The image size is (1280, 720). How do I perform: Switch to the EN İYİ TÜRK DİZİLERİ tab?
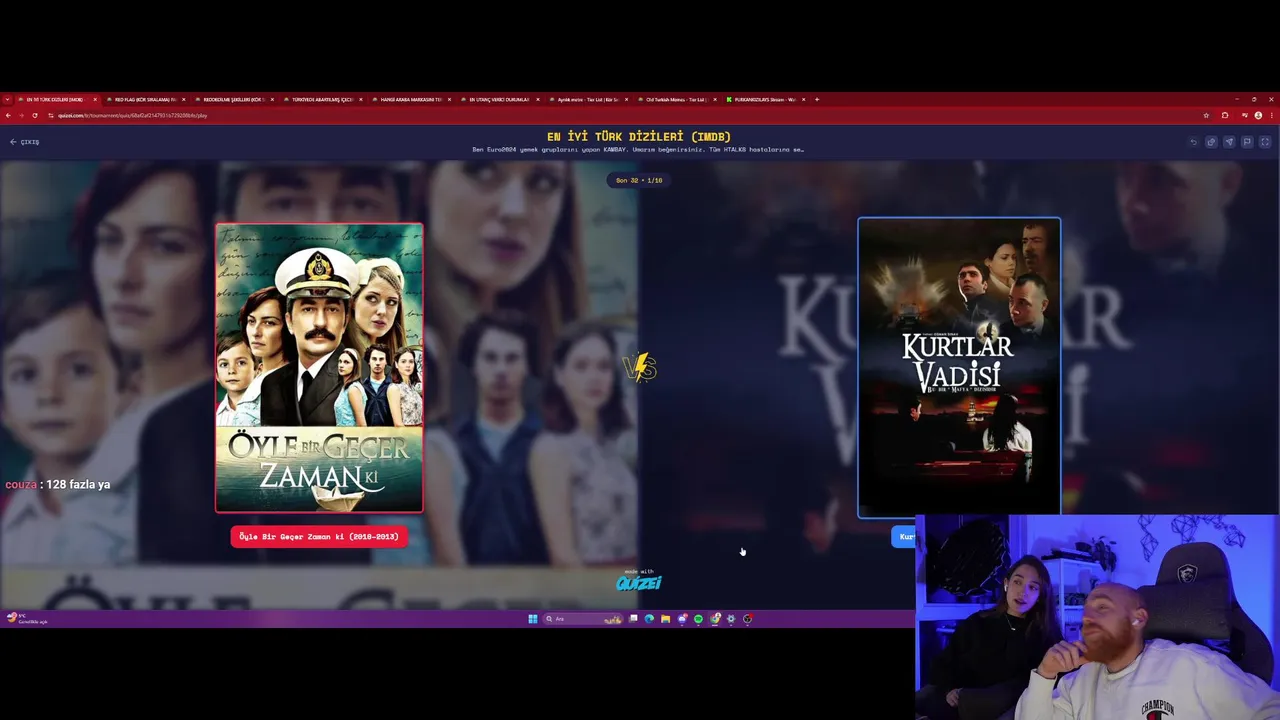coord(55,99)
